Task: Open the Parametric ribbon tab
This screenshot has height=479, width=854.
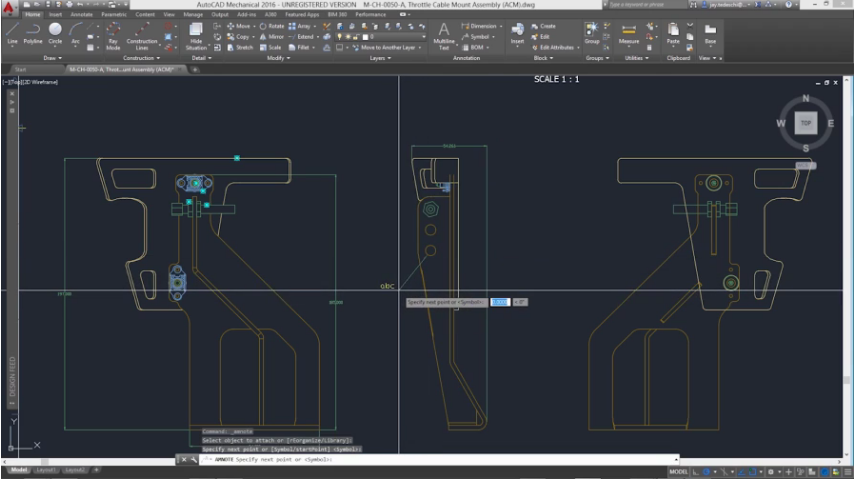Action: [114, 15]
